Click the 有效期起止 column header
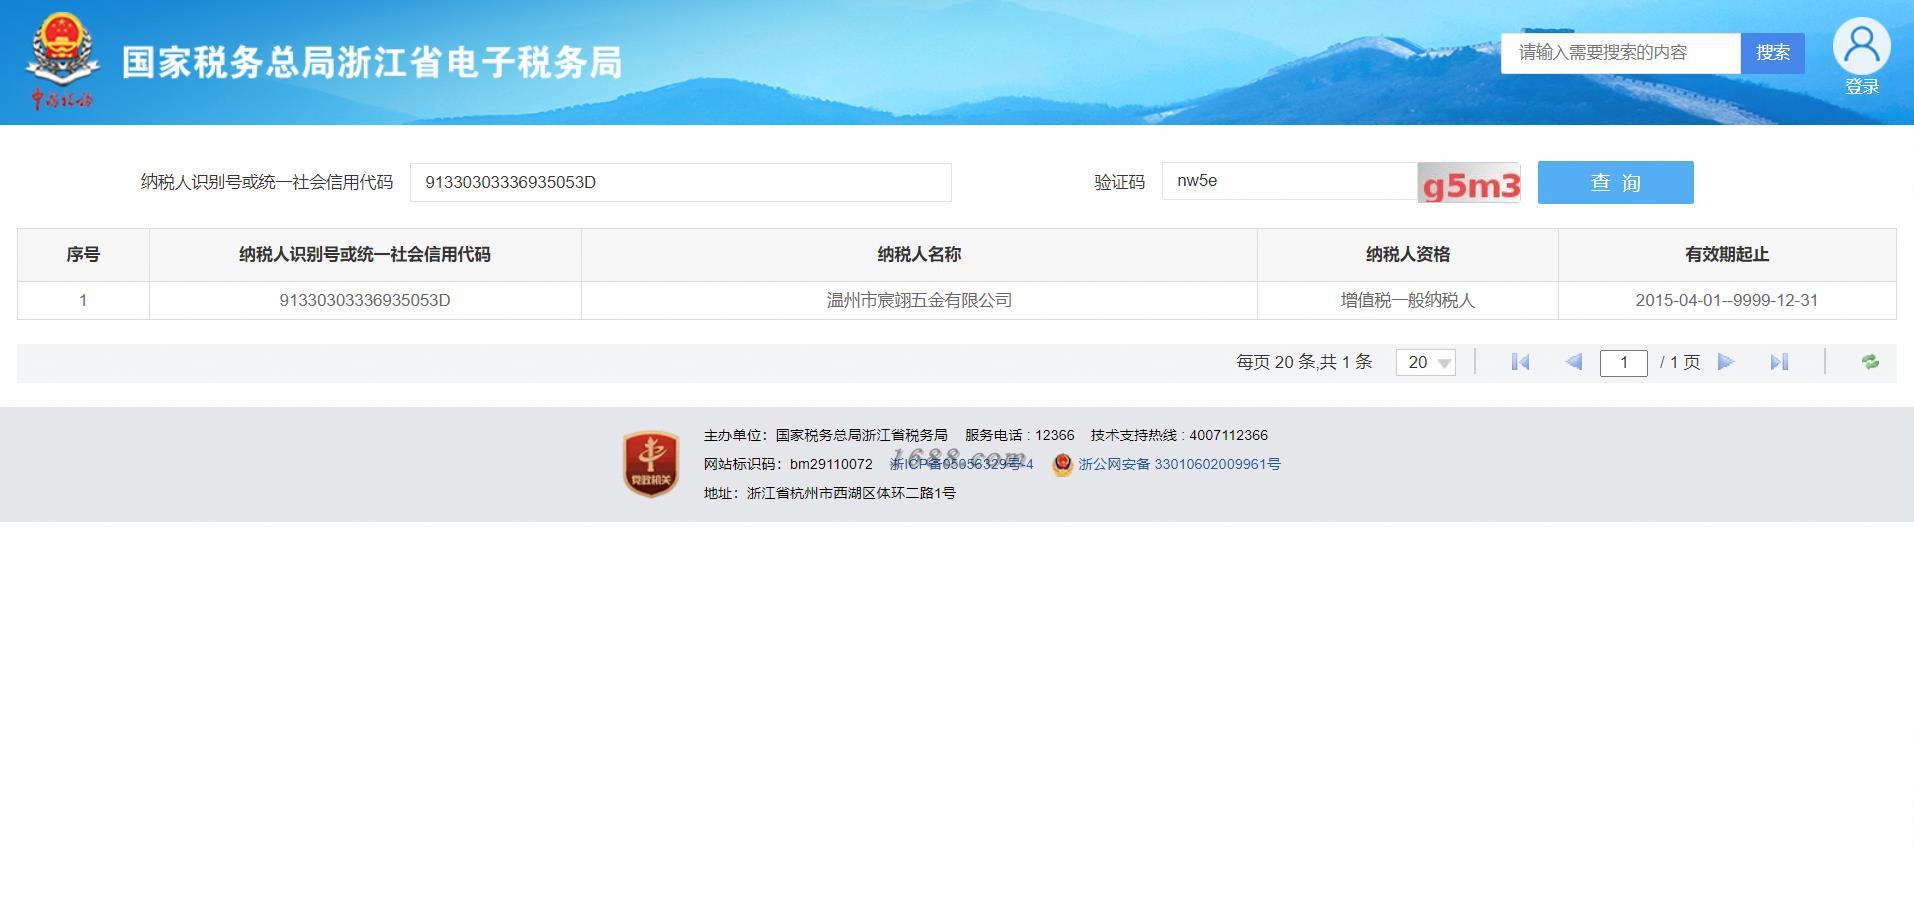The image size is (1914, 912). tap(1727, 255)
